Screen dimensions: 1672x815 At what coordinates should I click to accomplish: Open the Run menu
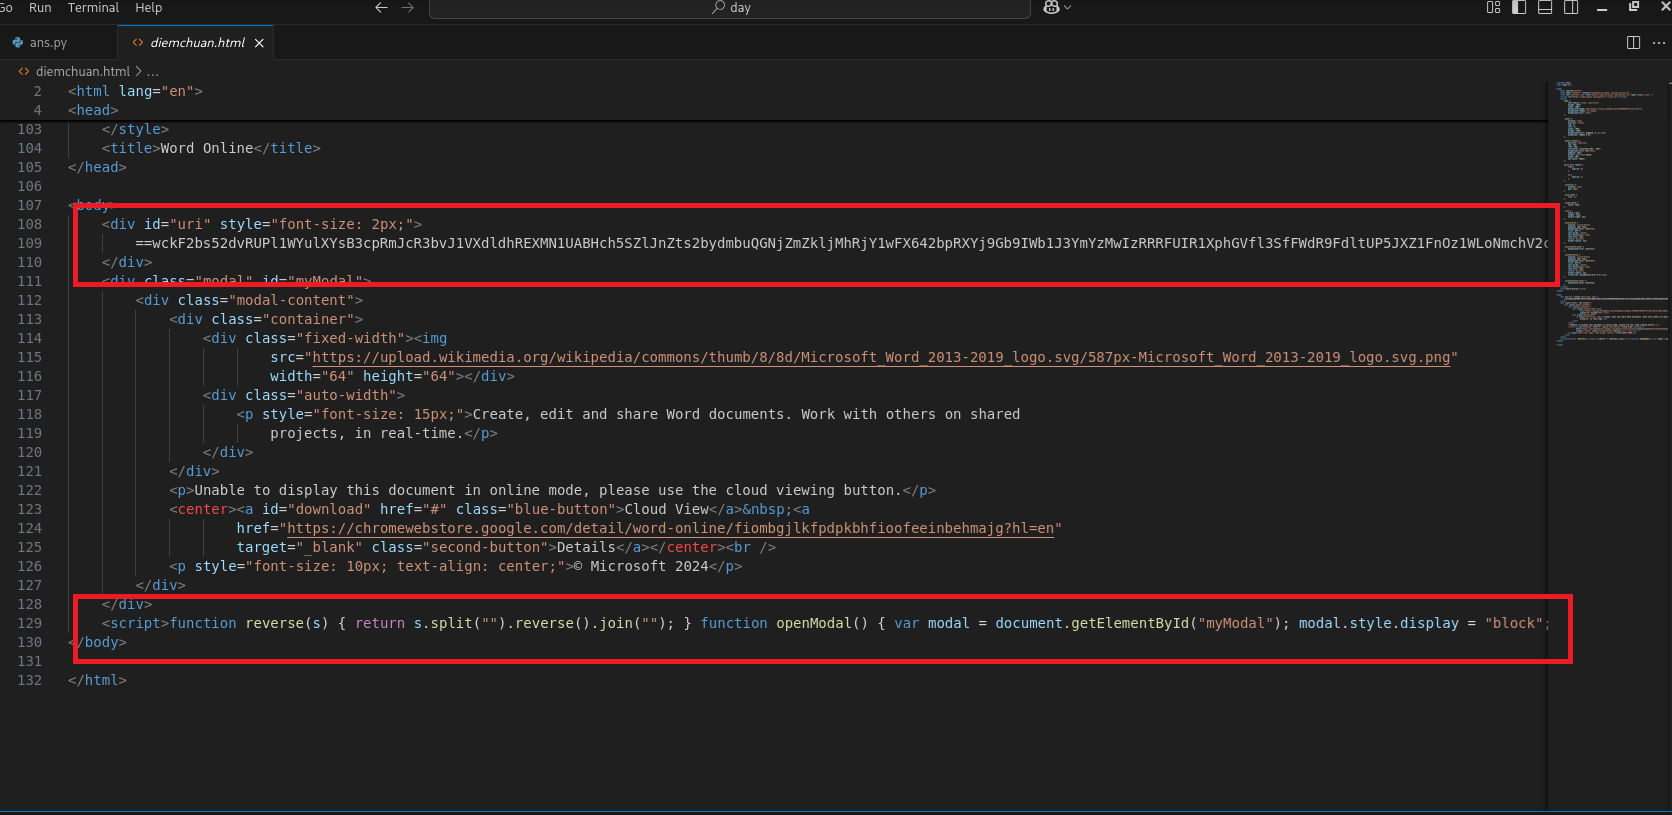[40, 8]
